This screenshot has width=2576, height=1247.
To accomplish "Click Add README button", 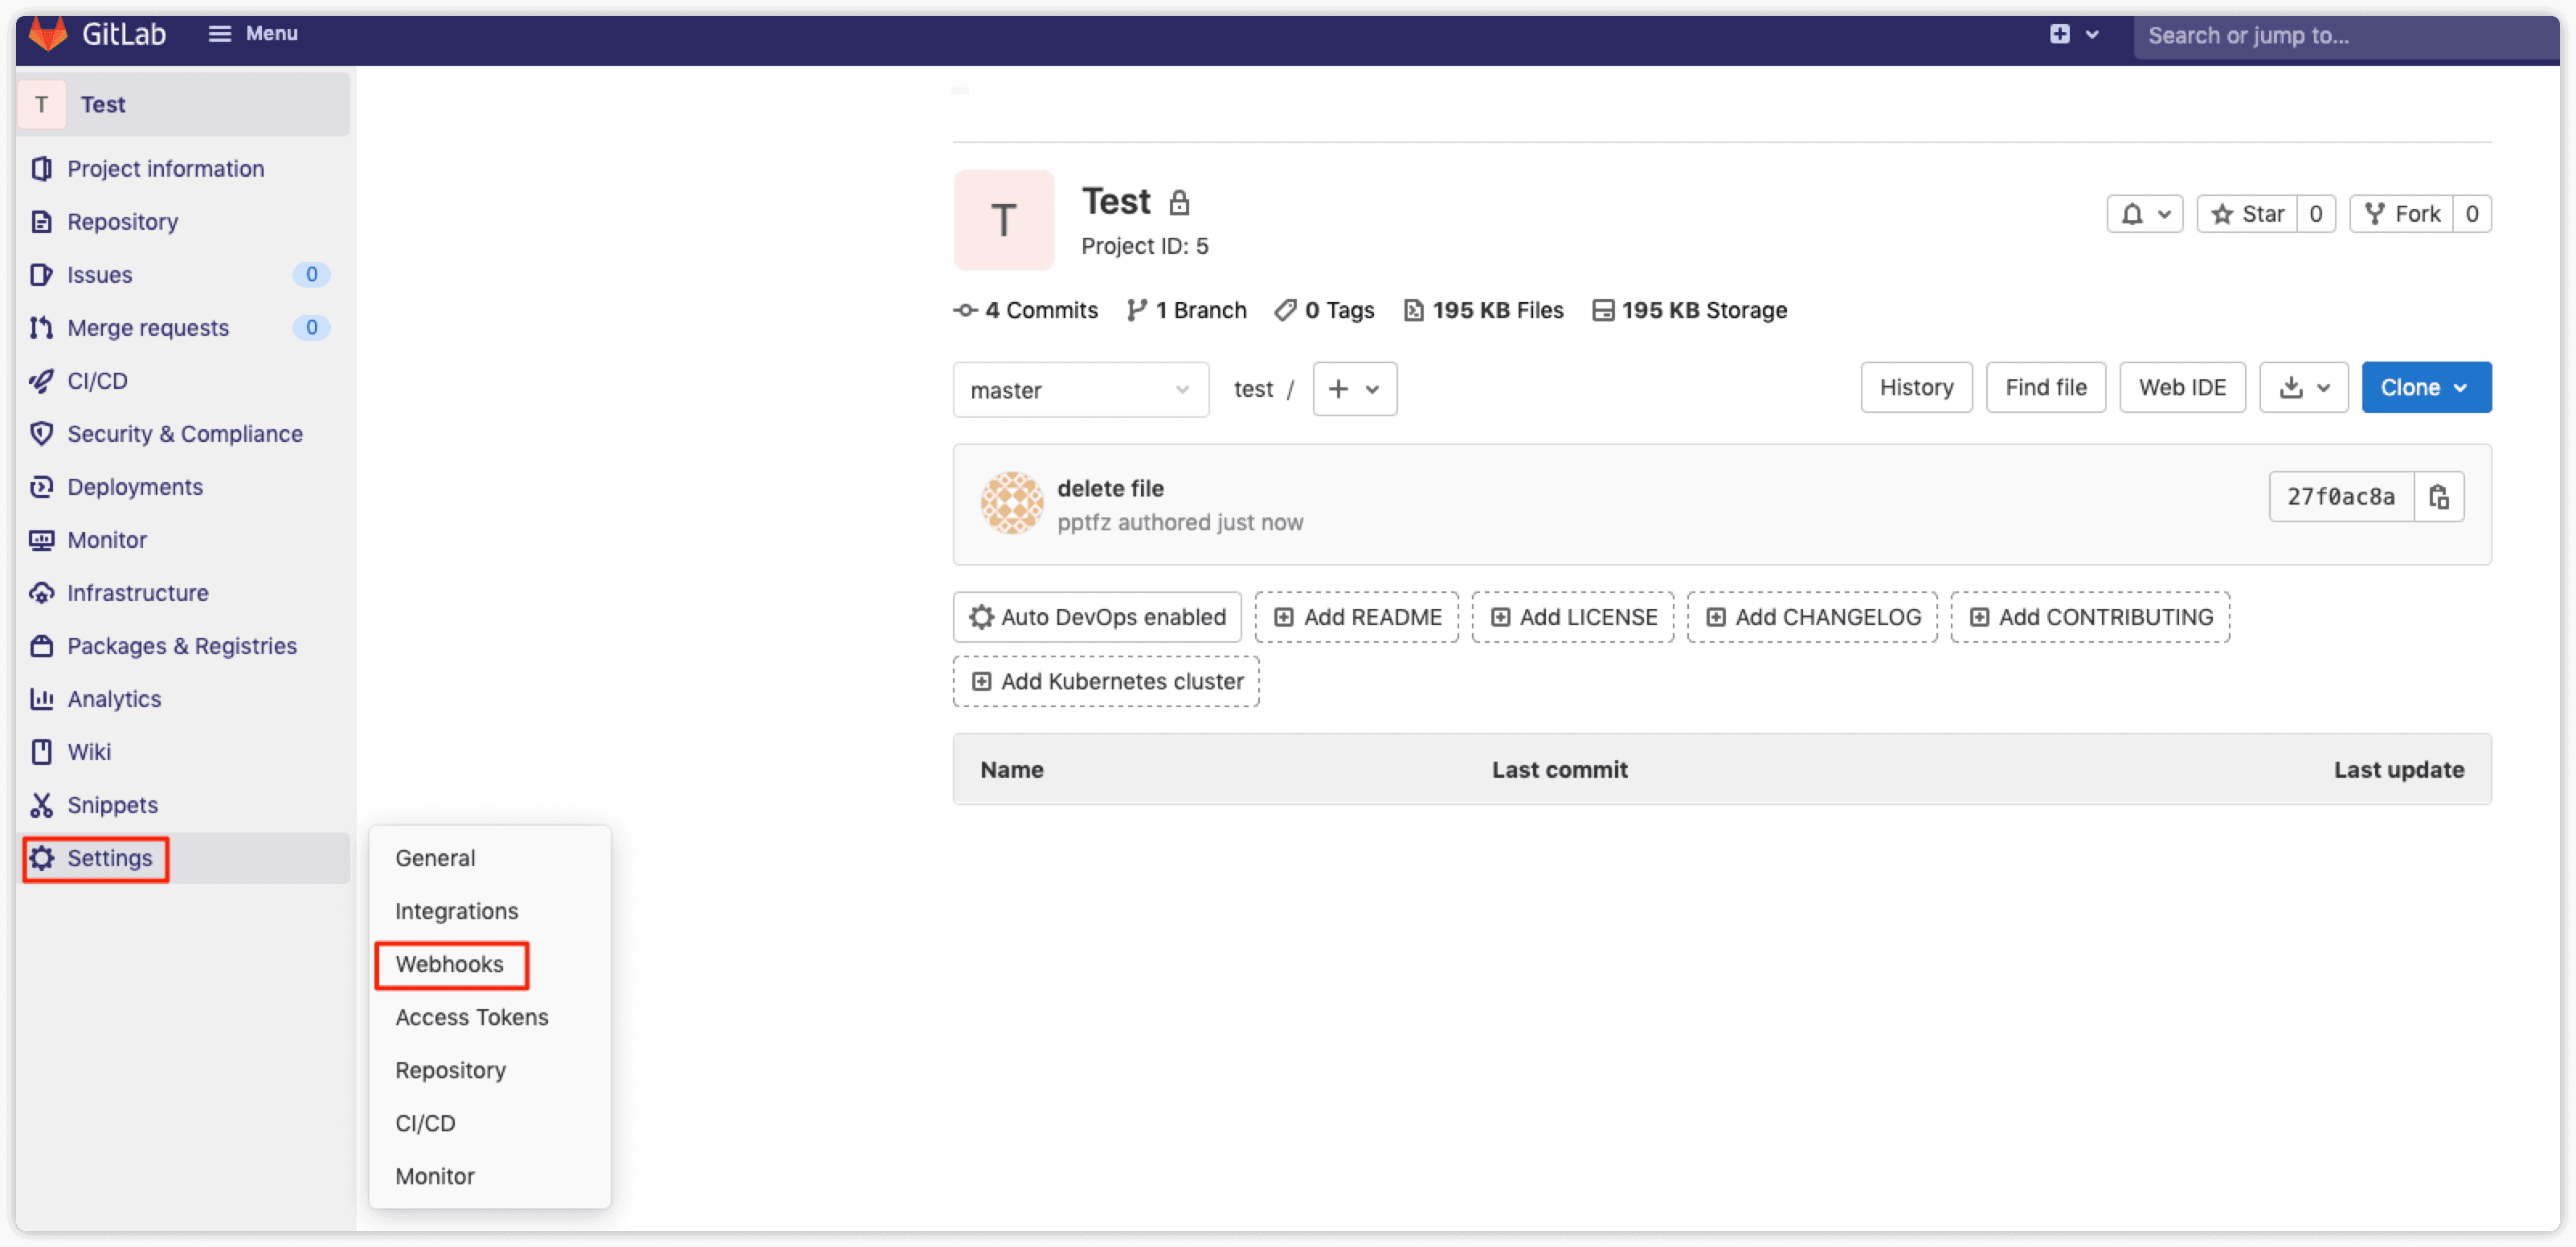I will 1357,617.
